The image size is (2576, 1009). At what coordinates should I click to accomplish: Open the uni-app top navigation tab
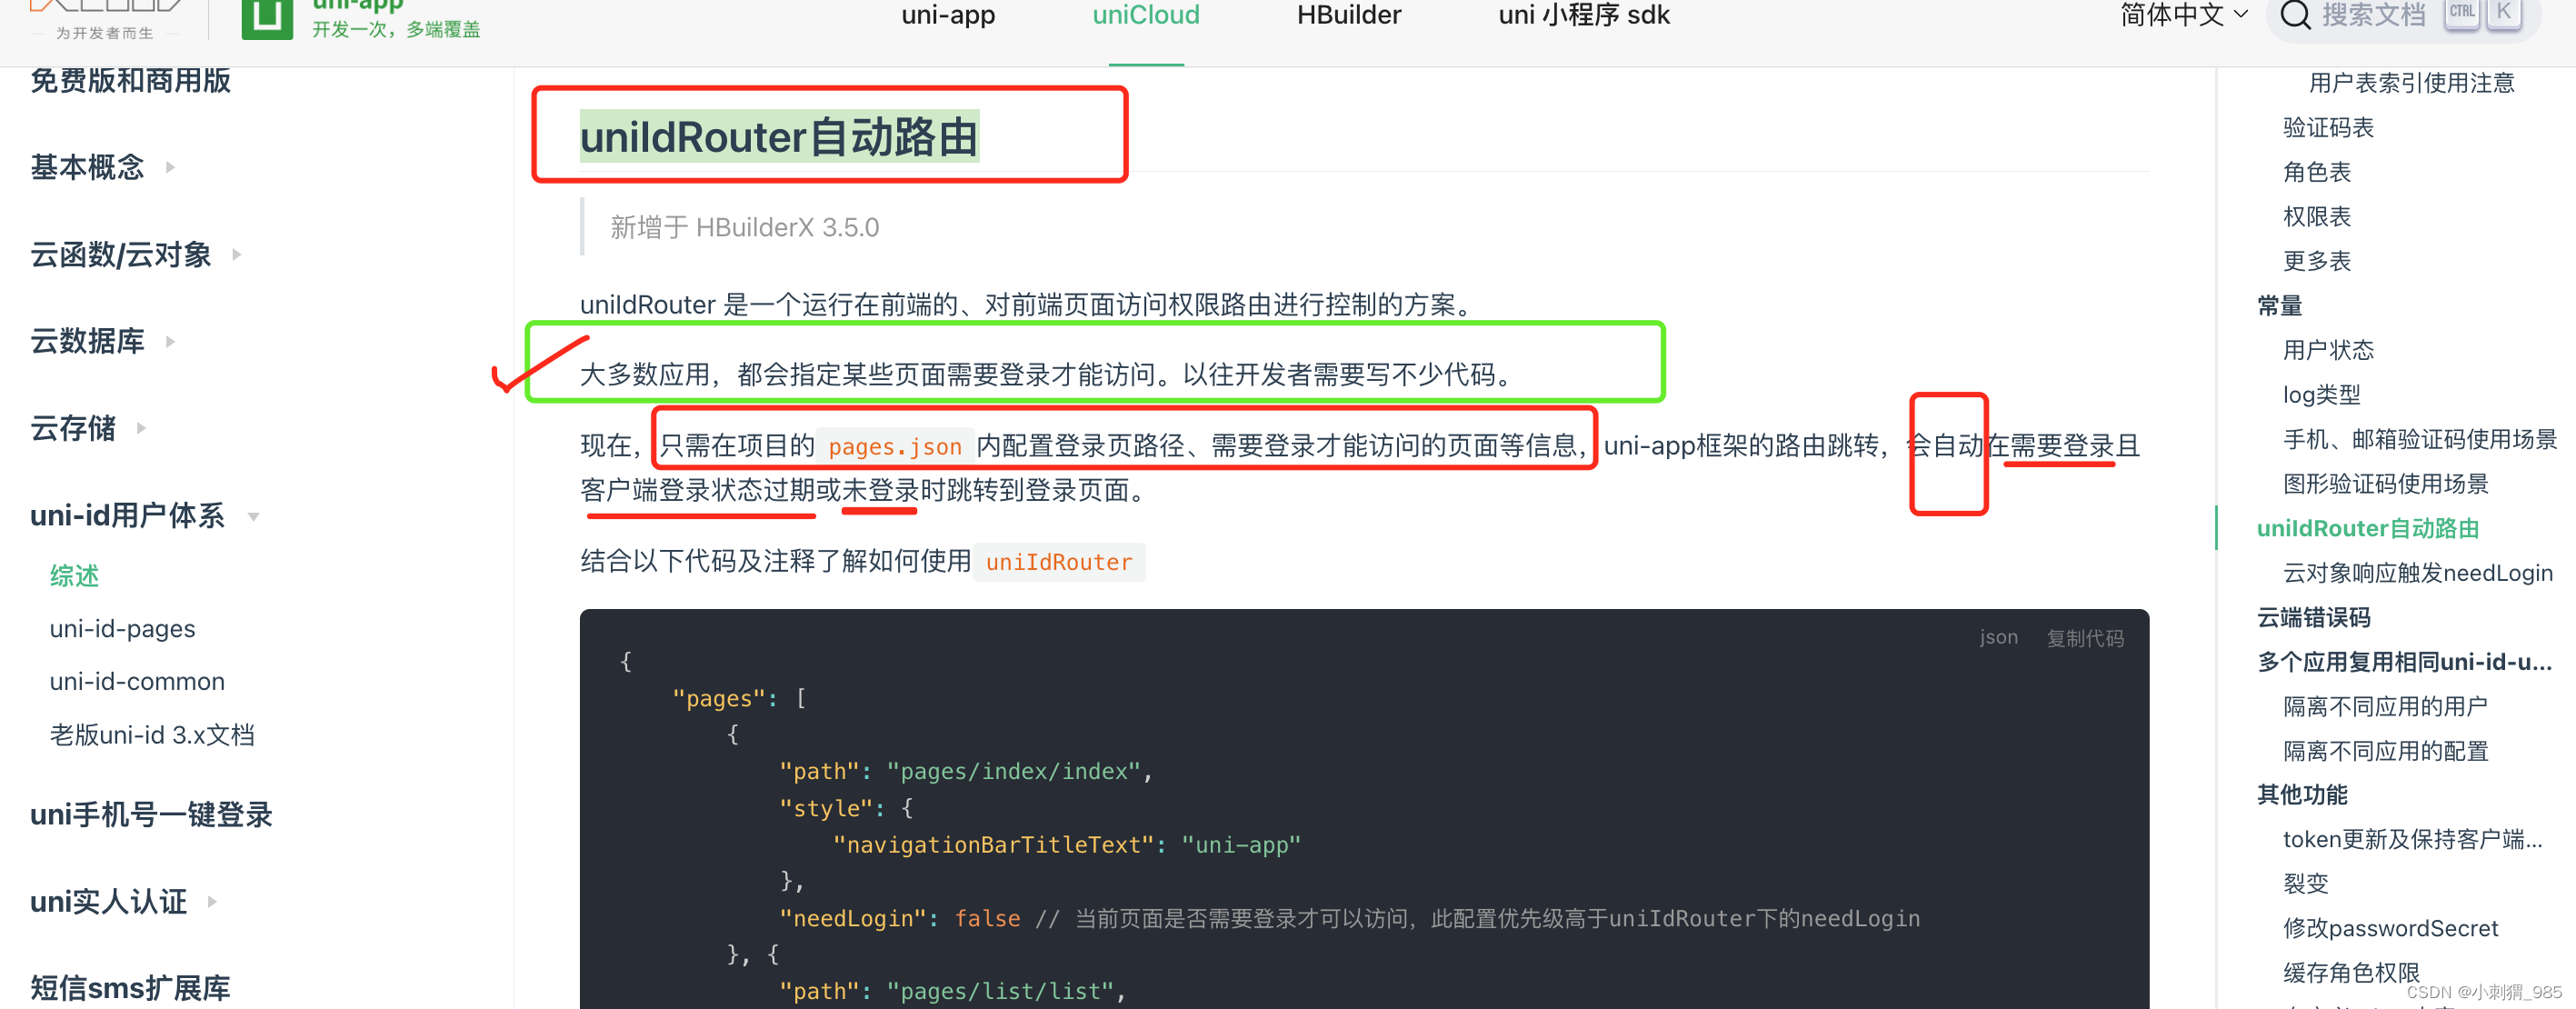[x=948, y=15]
